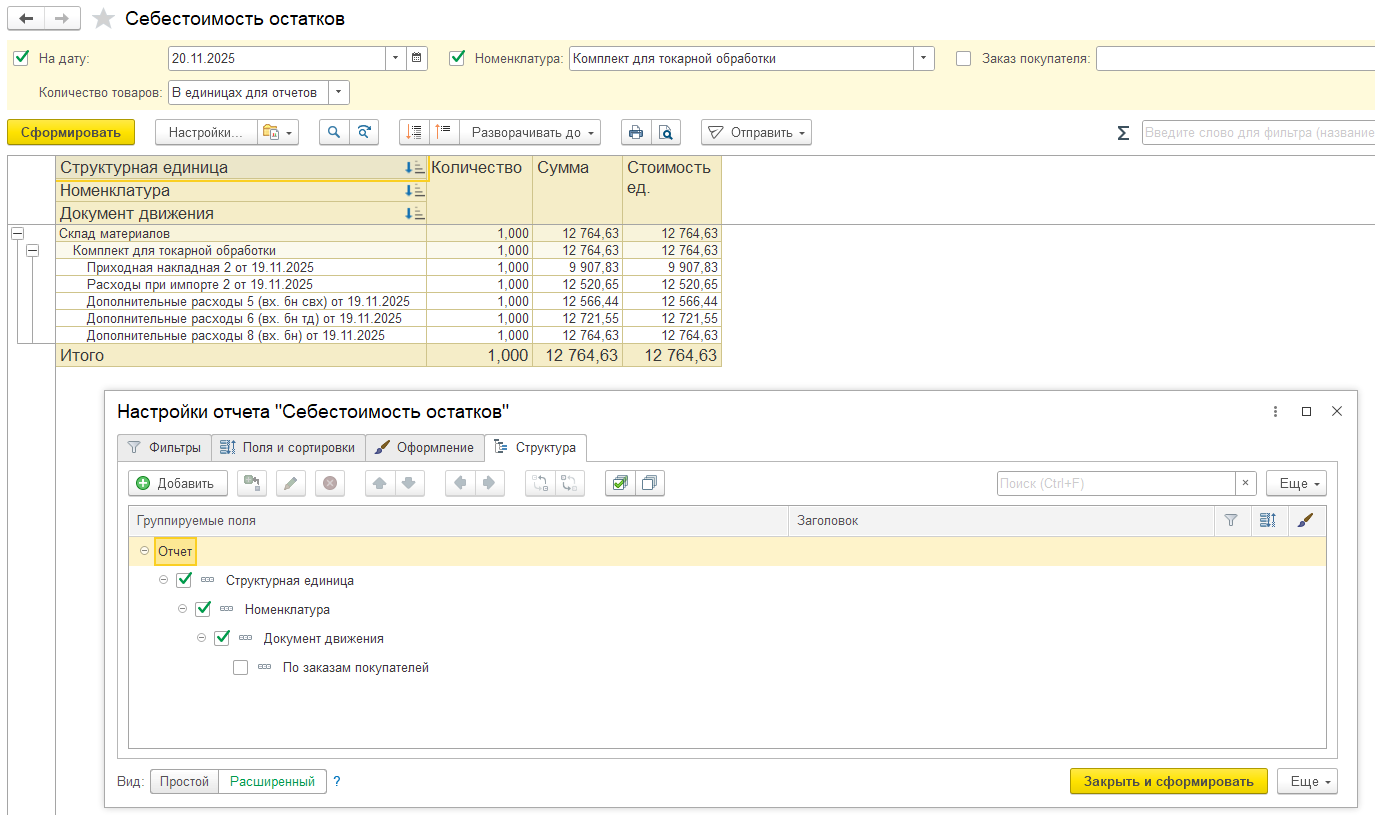Screen dimensions: 1375x815
Task: Switch to the 'Фильтры' tab
Action: click(x=164, y=447)
